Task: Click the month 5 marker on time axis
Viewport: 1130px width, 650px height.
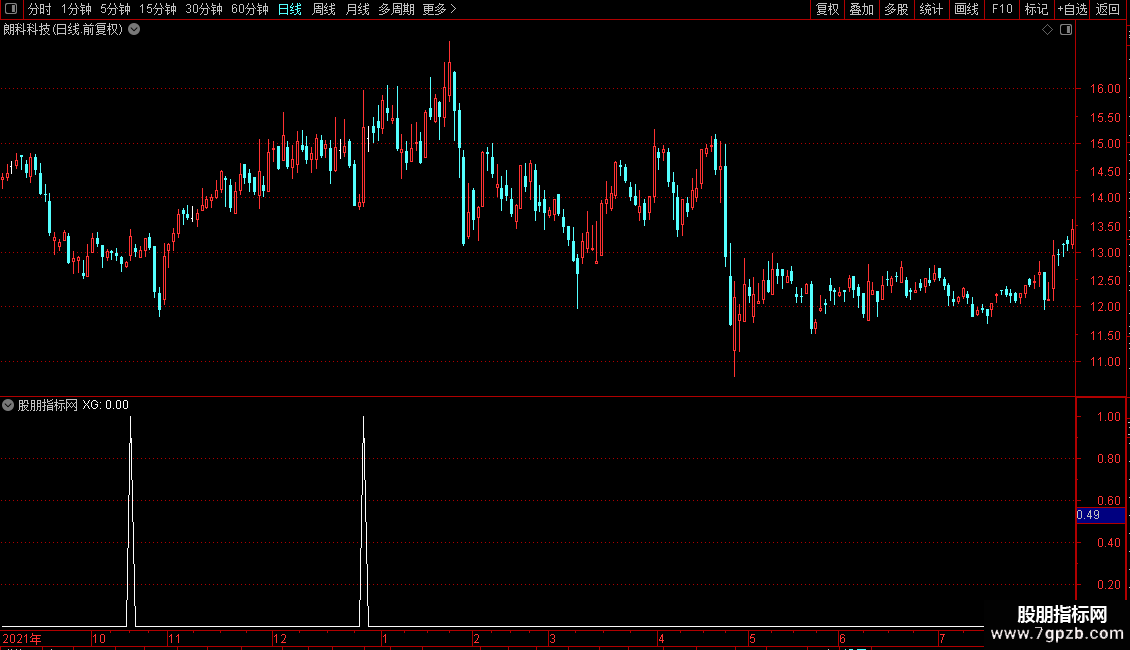Action: click(752, 638)
